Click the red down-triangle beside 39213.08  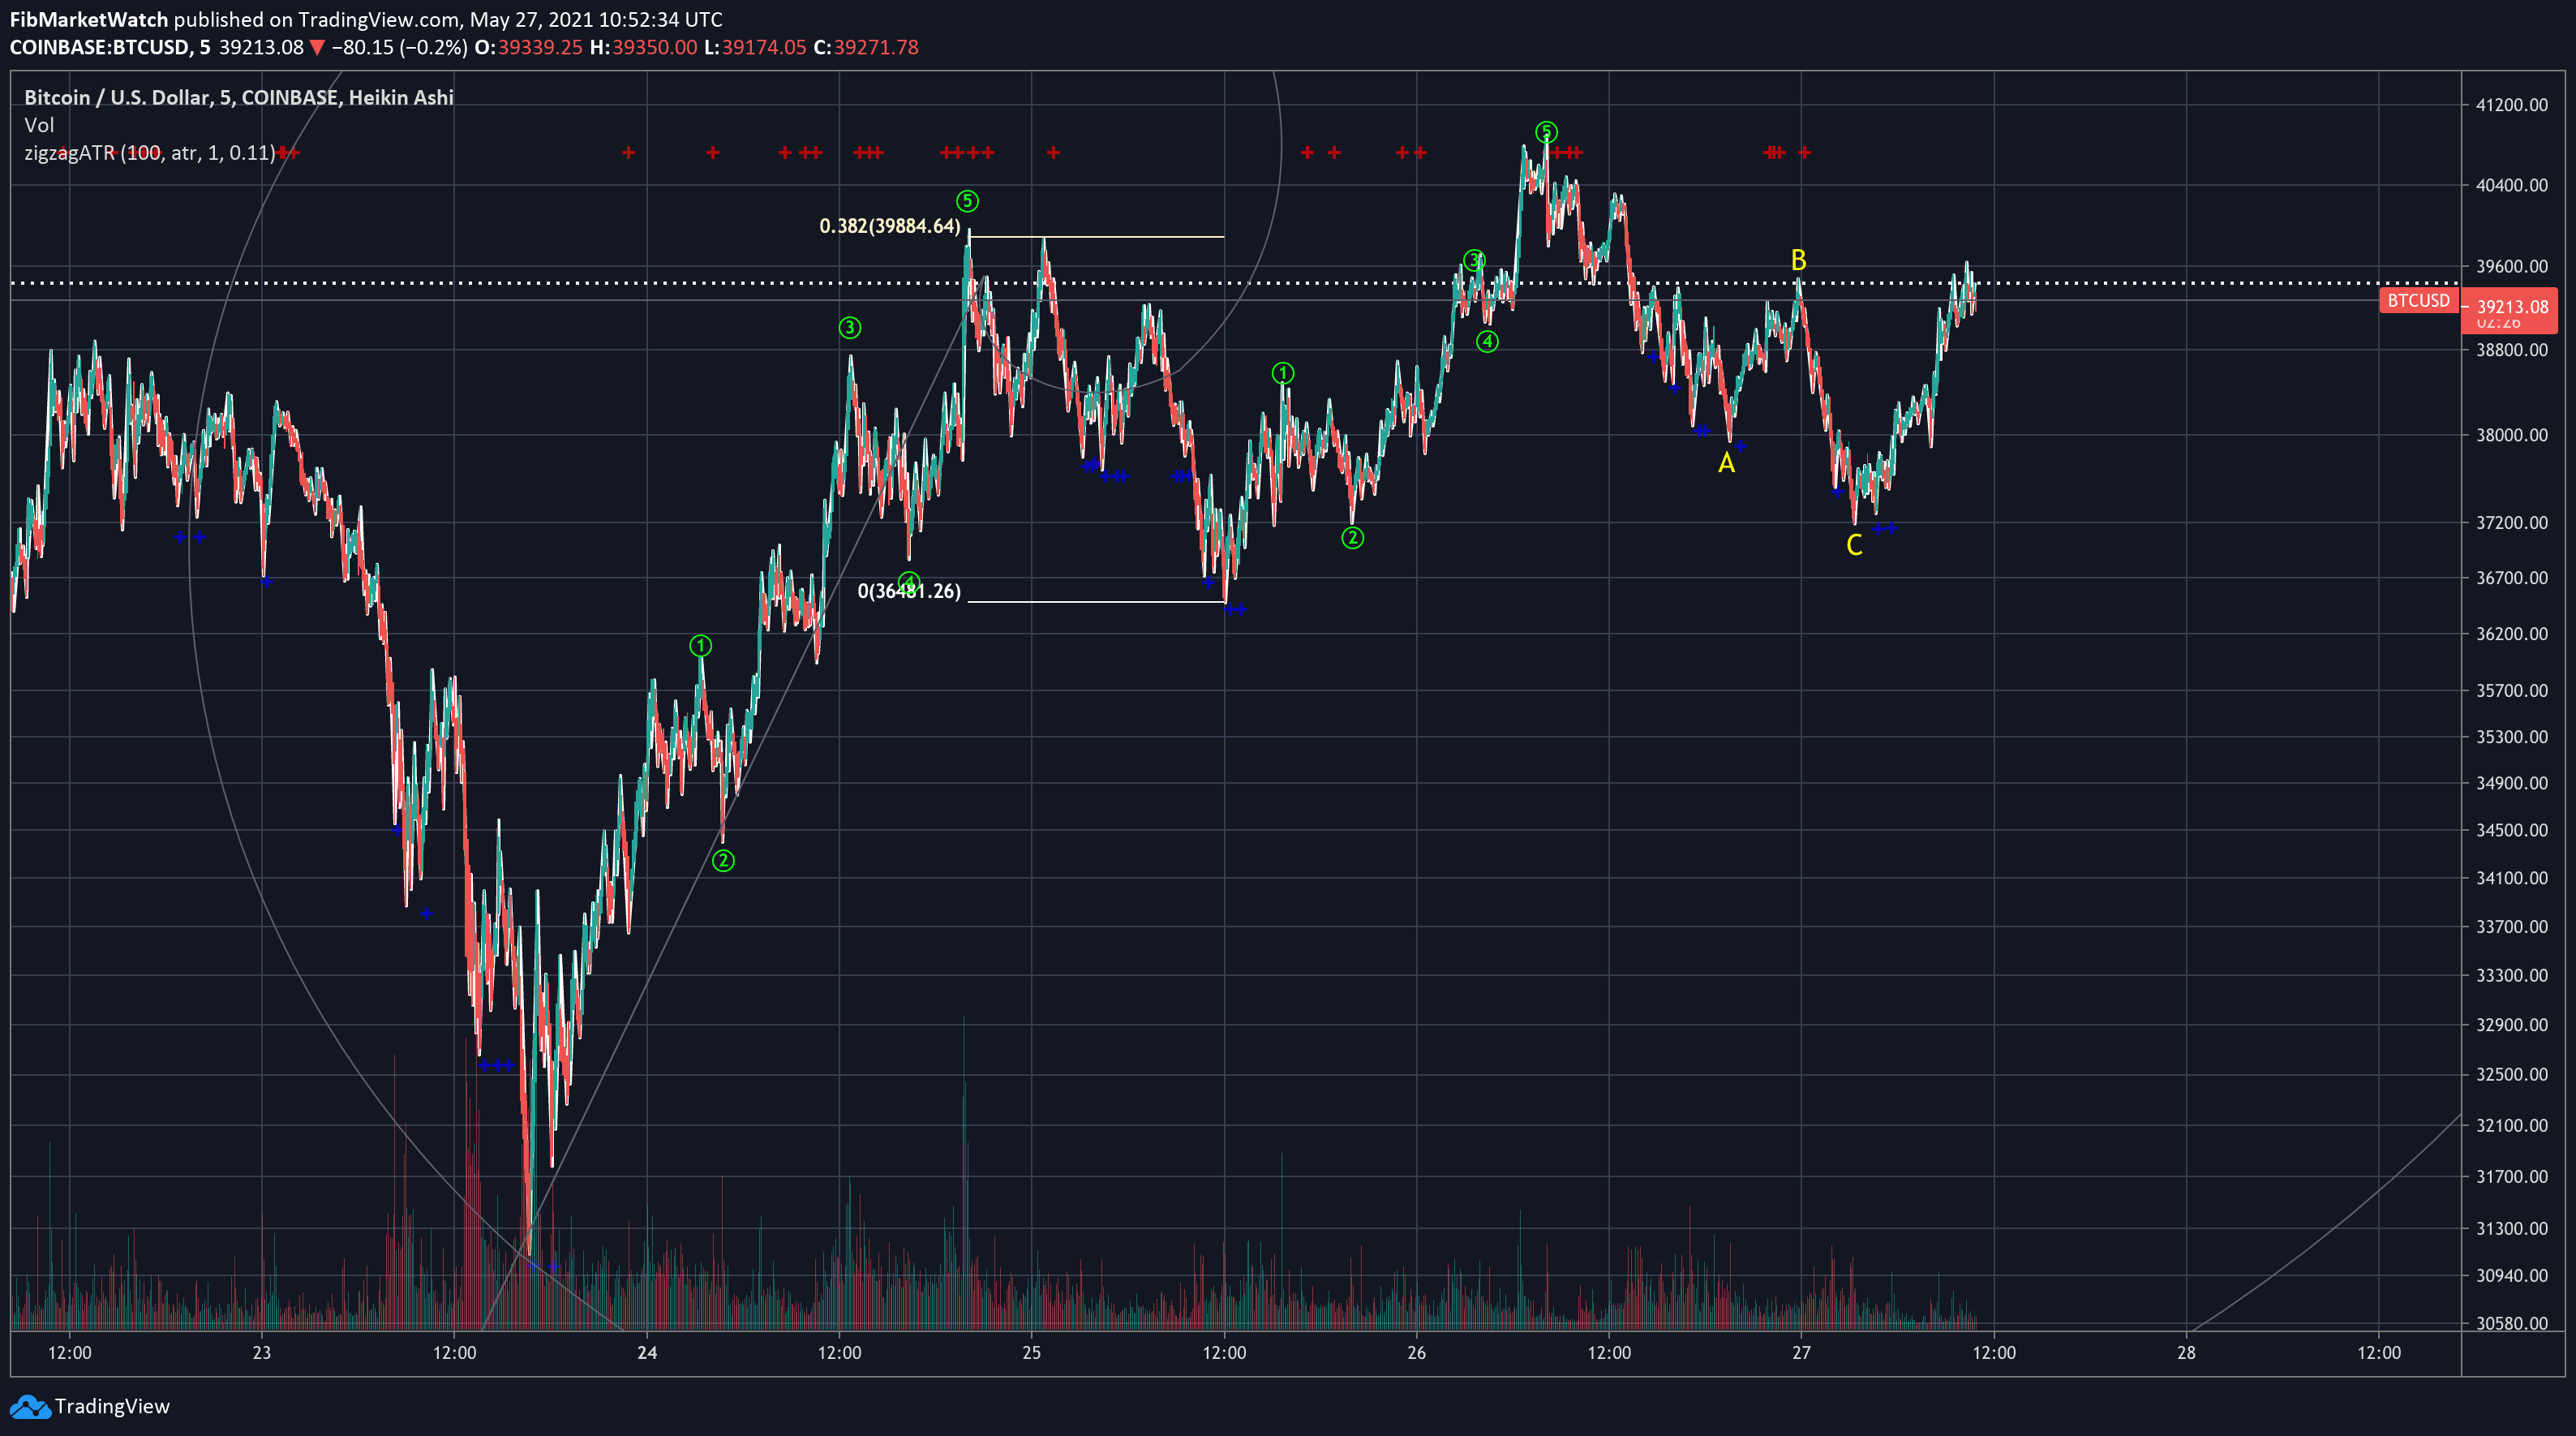coord(317,48)
